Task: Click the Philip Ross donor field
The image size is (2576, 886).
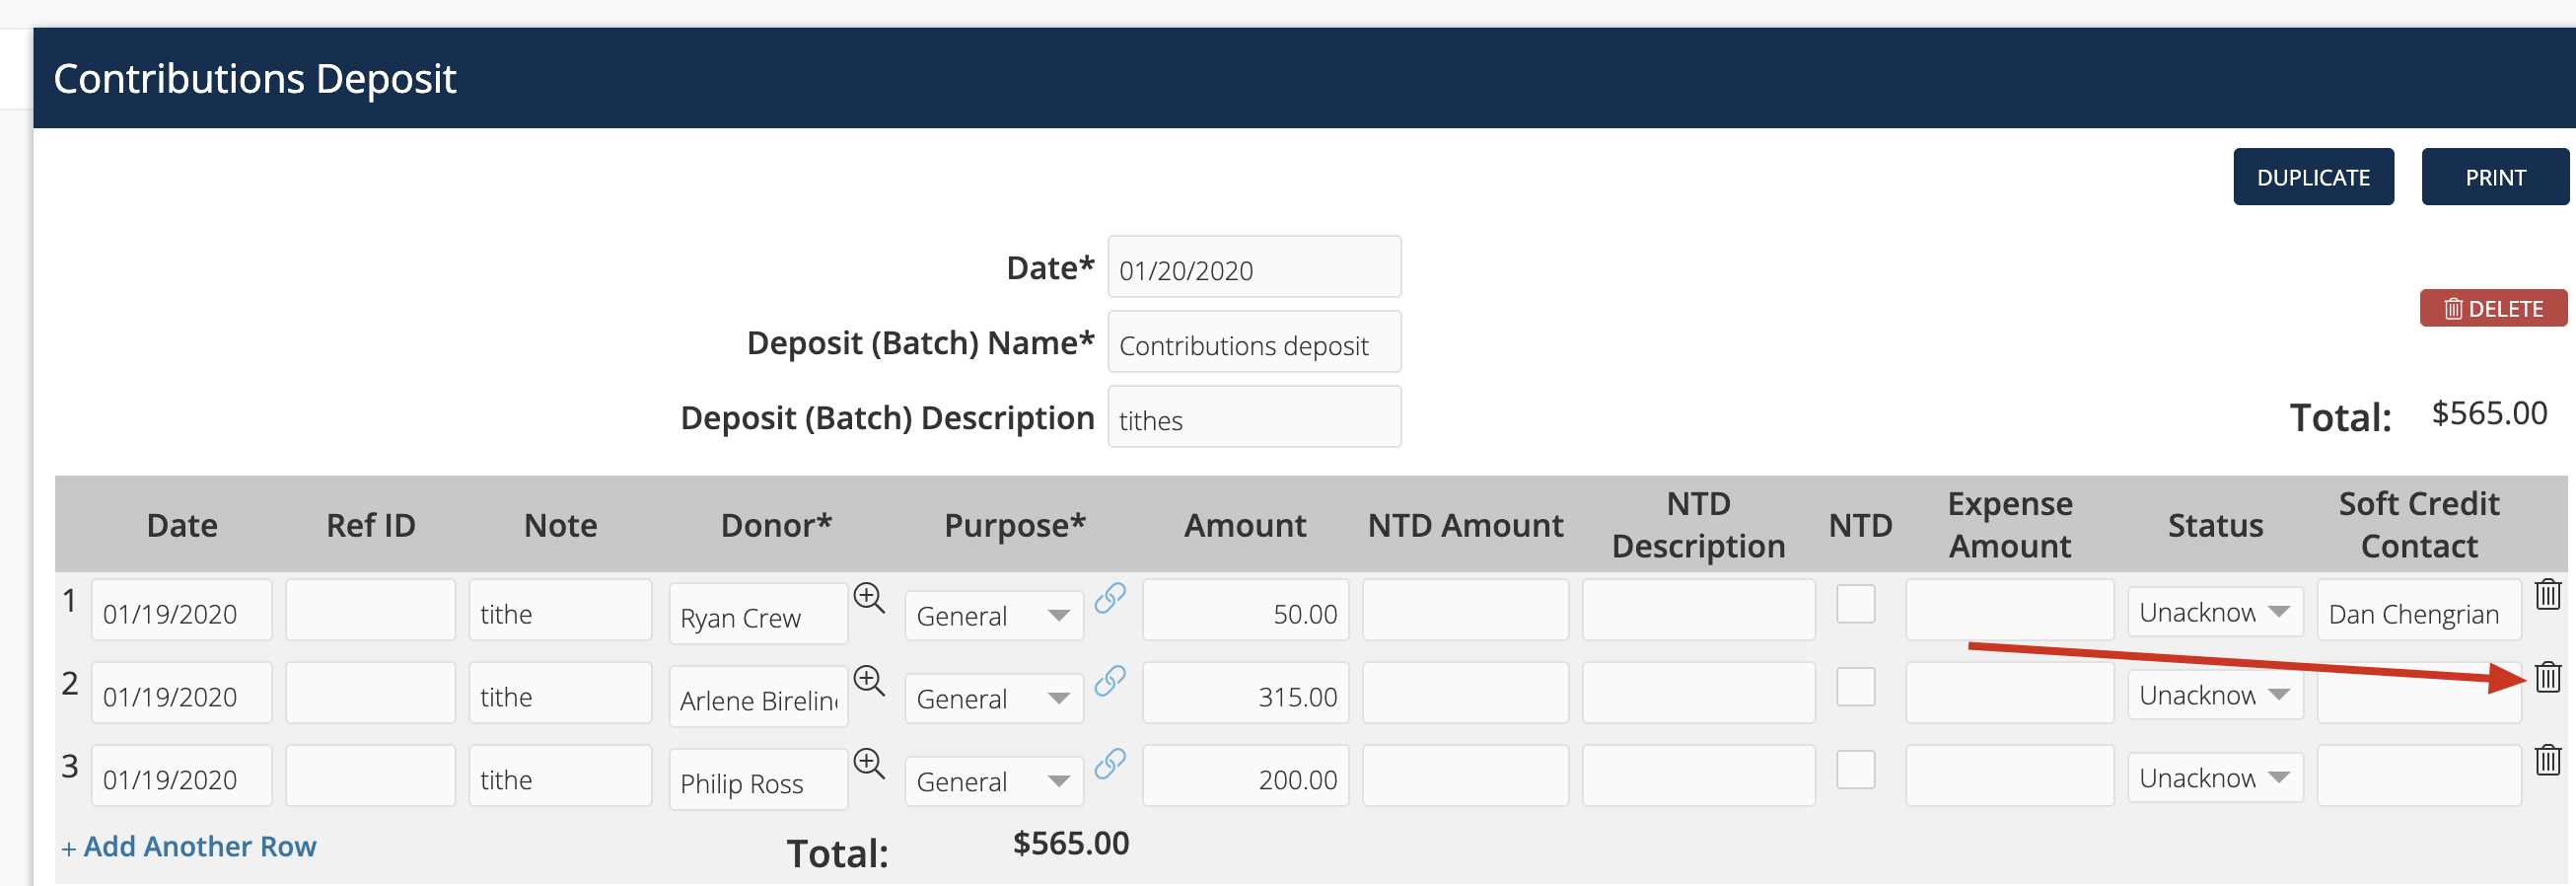Action: pos(758,780)
